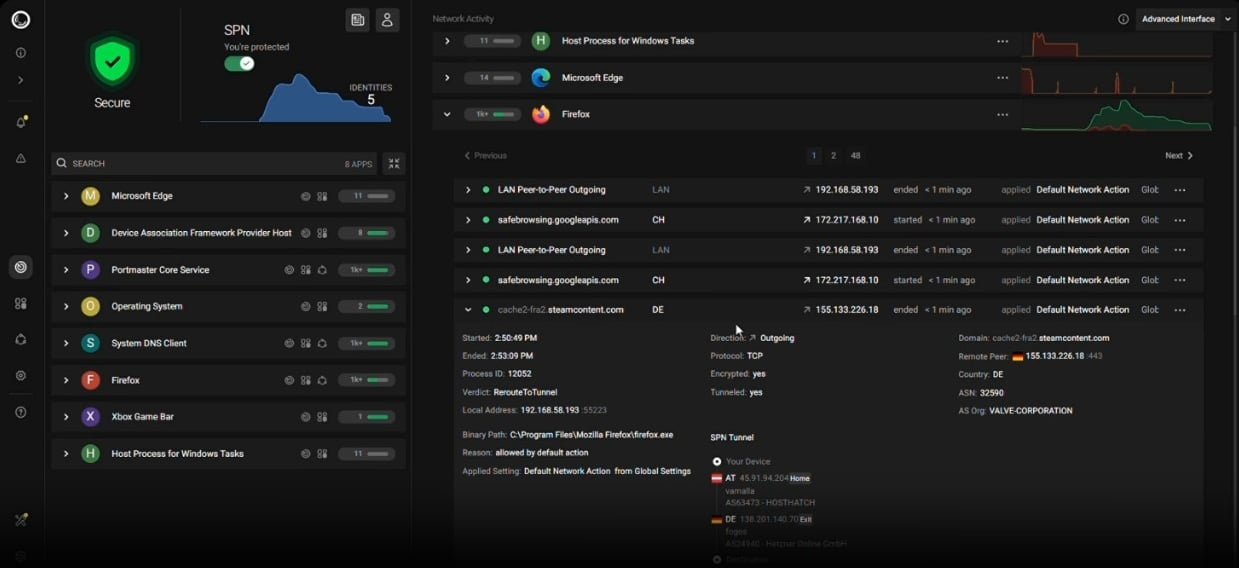Click the Portmaster logo in the sidebar
This screenshot has width=1239, height=568.
coord(21,19)
